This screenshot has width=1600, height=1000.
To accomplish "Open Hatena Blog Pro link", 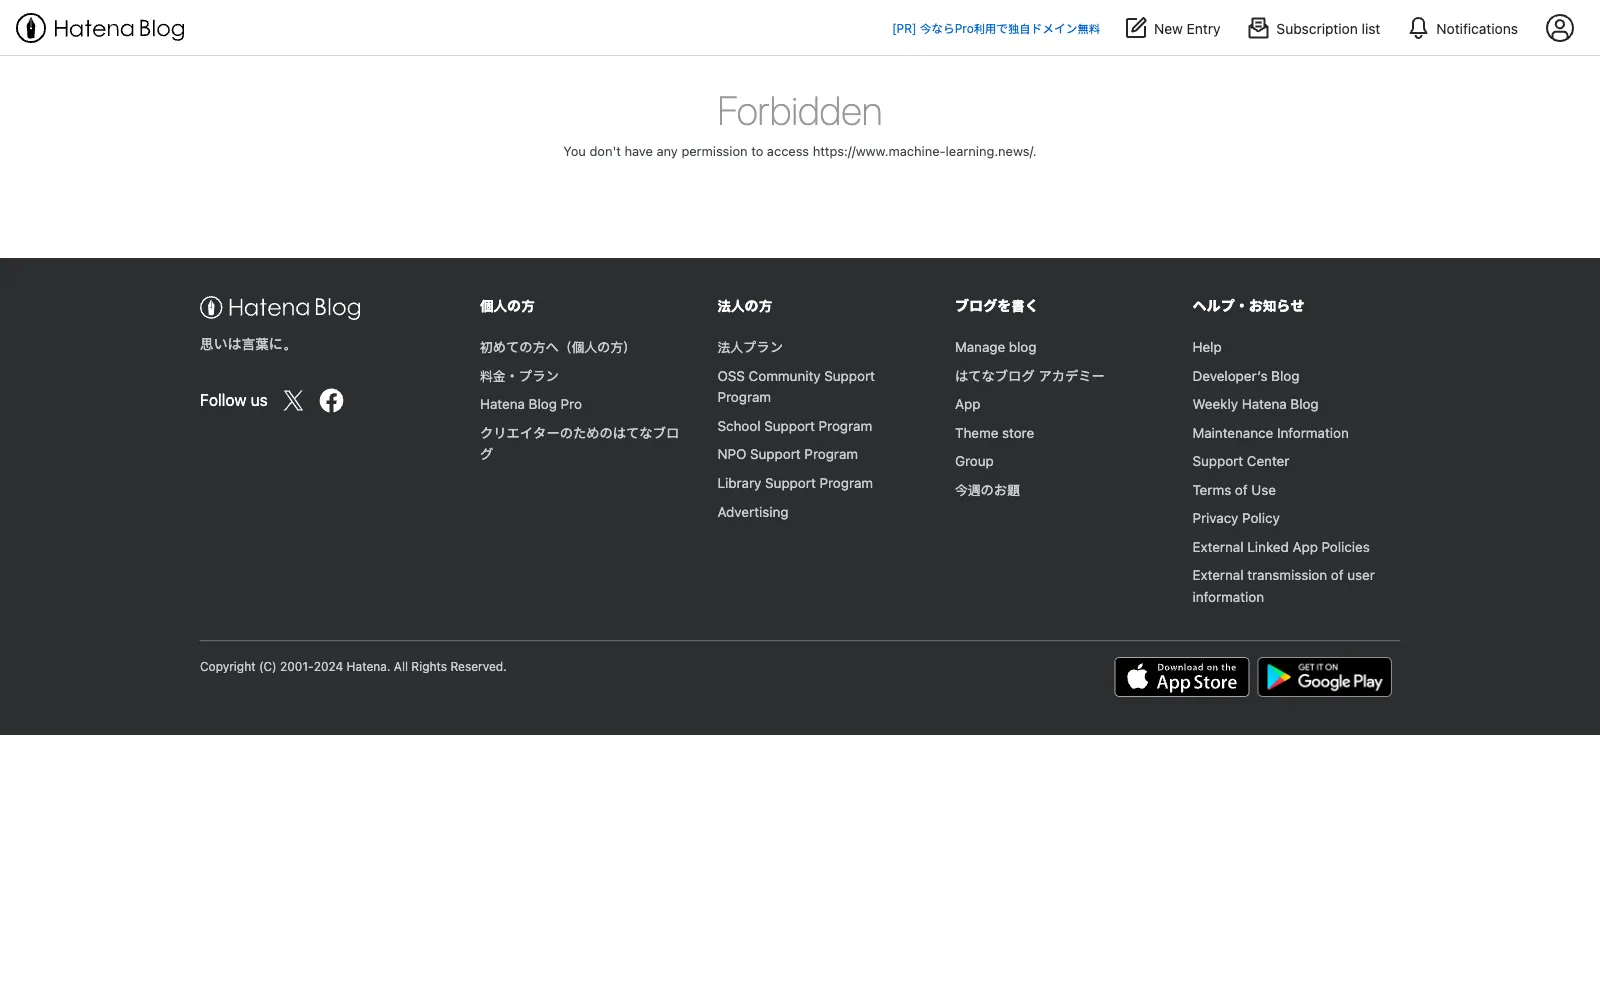I will (531, 404).
